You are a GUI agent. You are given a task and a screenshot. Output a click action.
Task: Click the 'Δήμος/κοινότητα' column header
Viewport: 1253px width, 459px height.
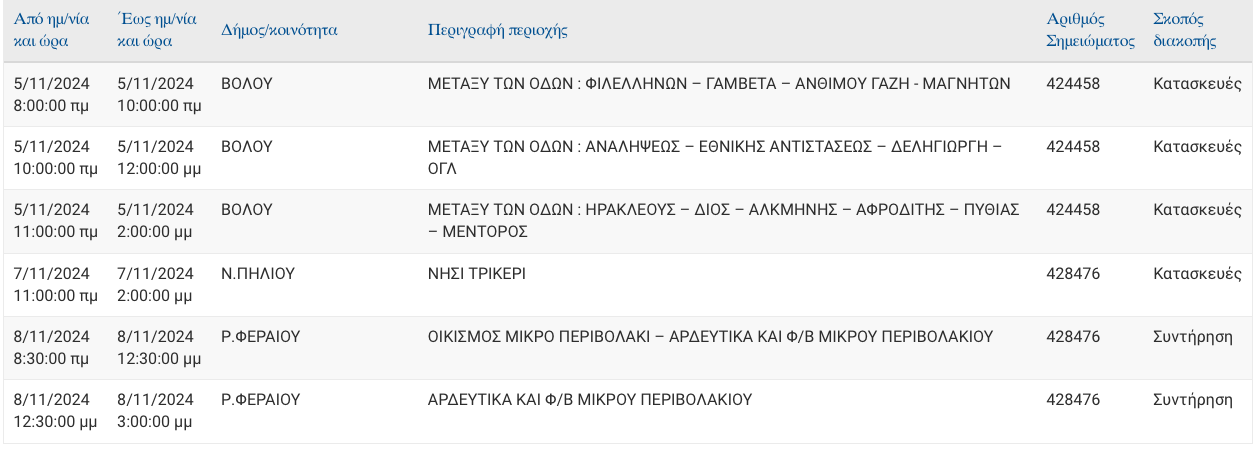point(279,30)
